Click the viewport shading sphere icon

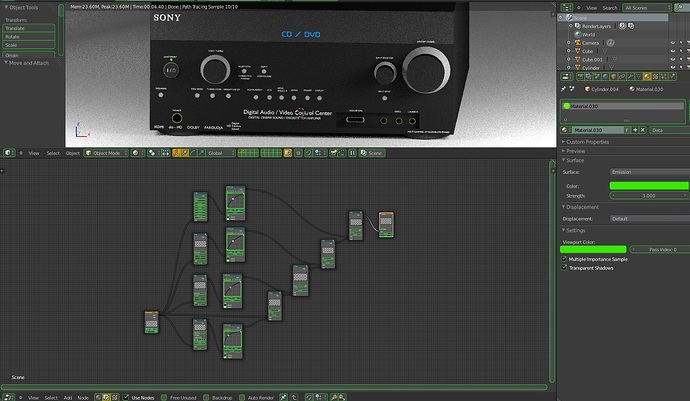pos(136,153)
